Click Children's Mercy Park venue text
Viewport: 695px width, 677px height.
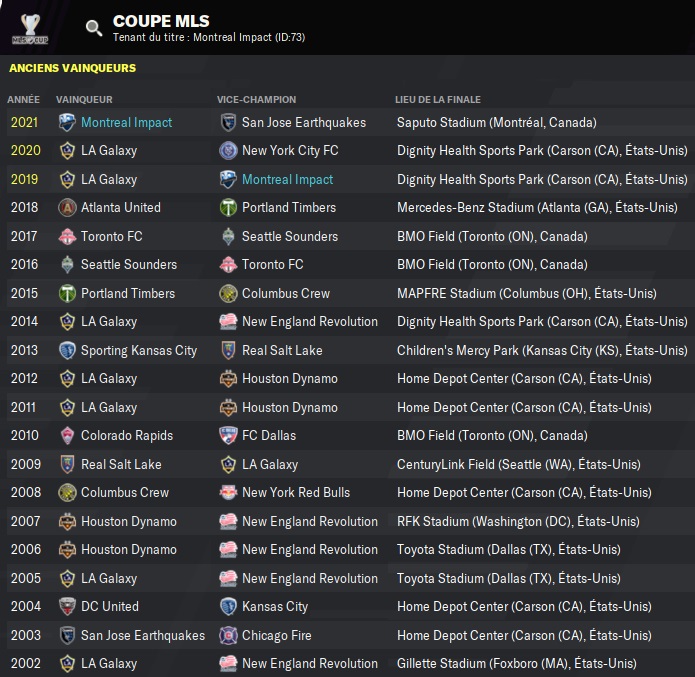pyautogui.click(x=542, y=350)
